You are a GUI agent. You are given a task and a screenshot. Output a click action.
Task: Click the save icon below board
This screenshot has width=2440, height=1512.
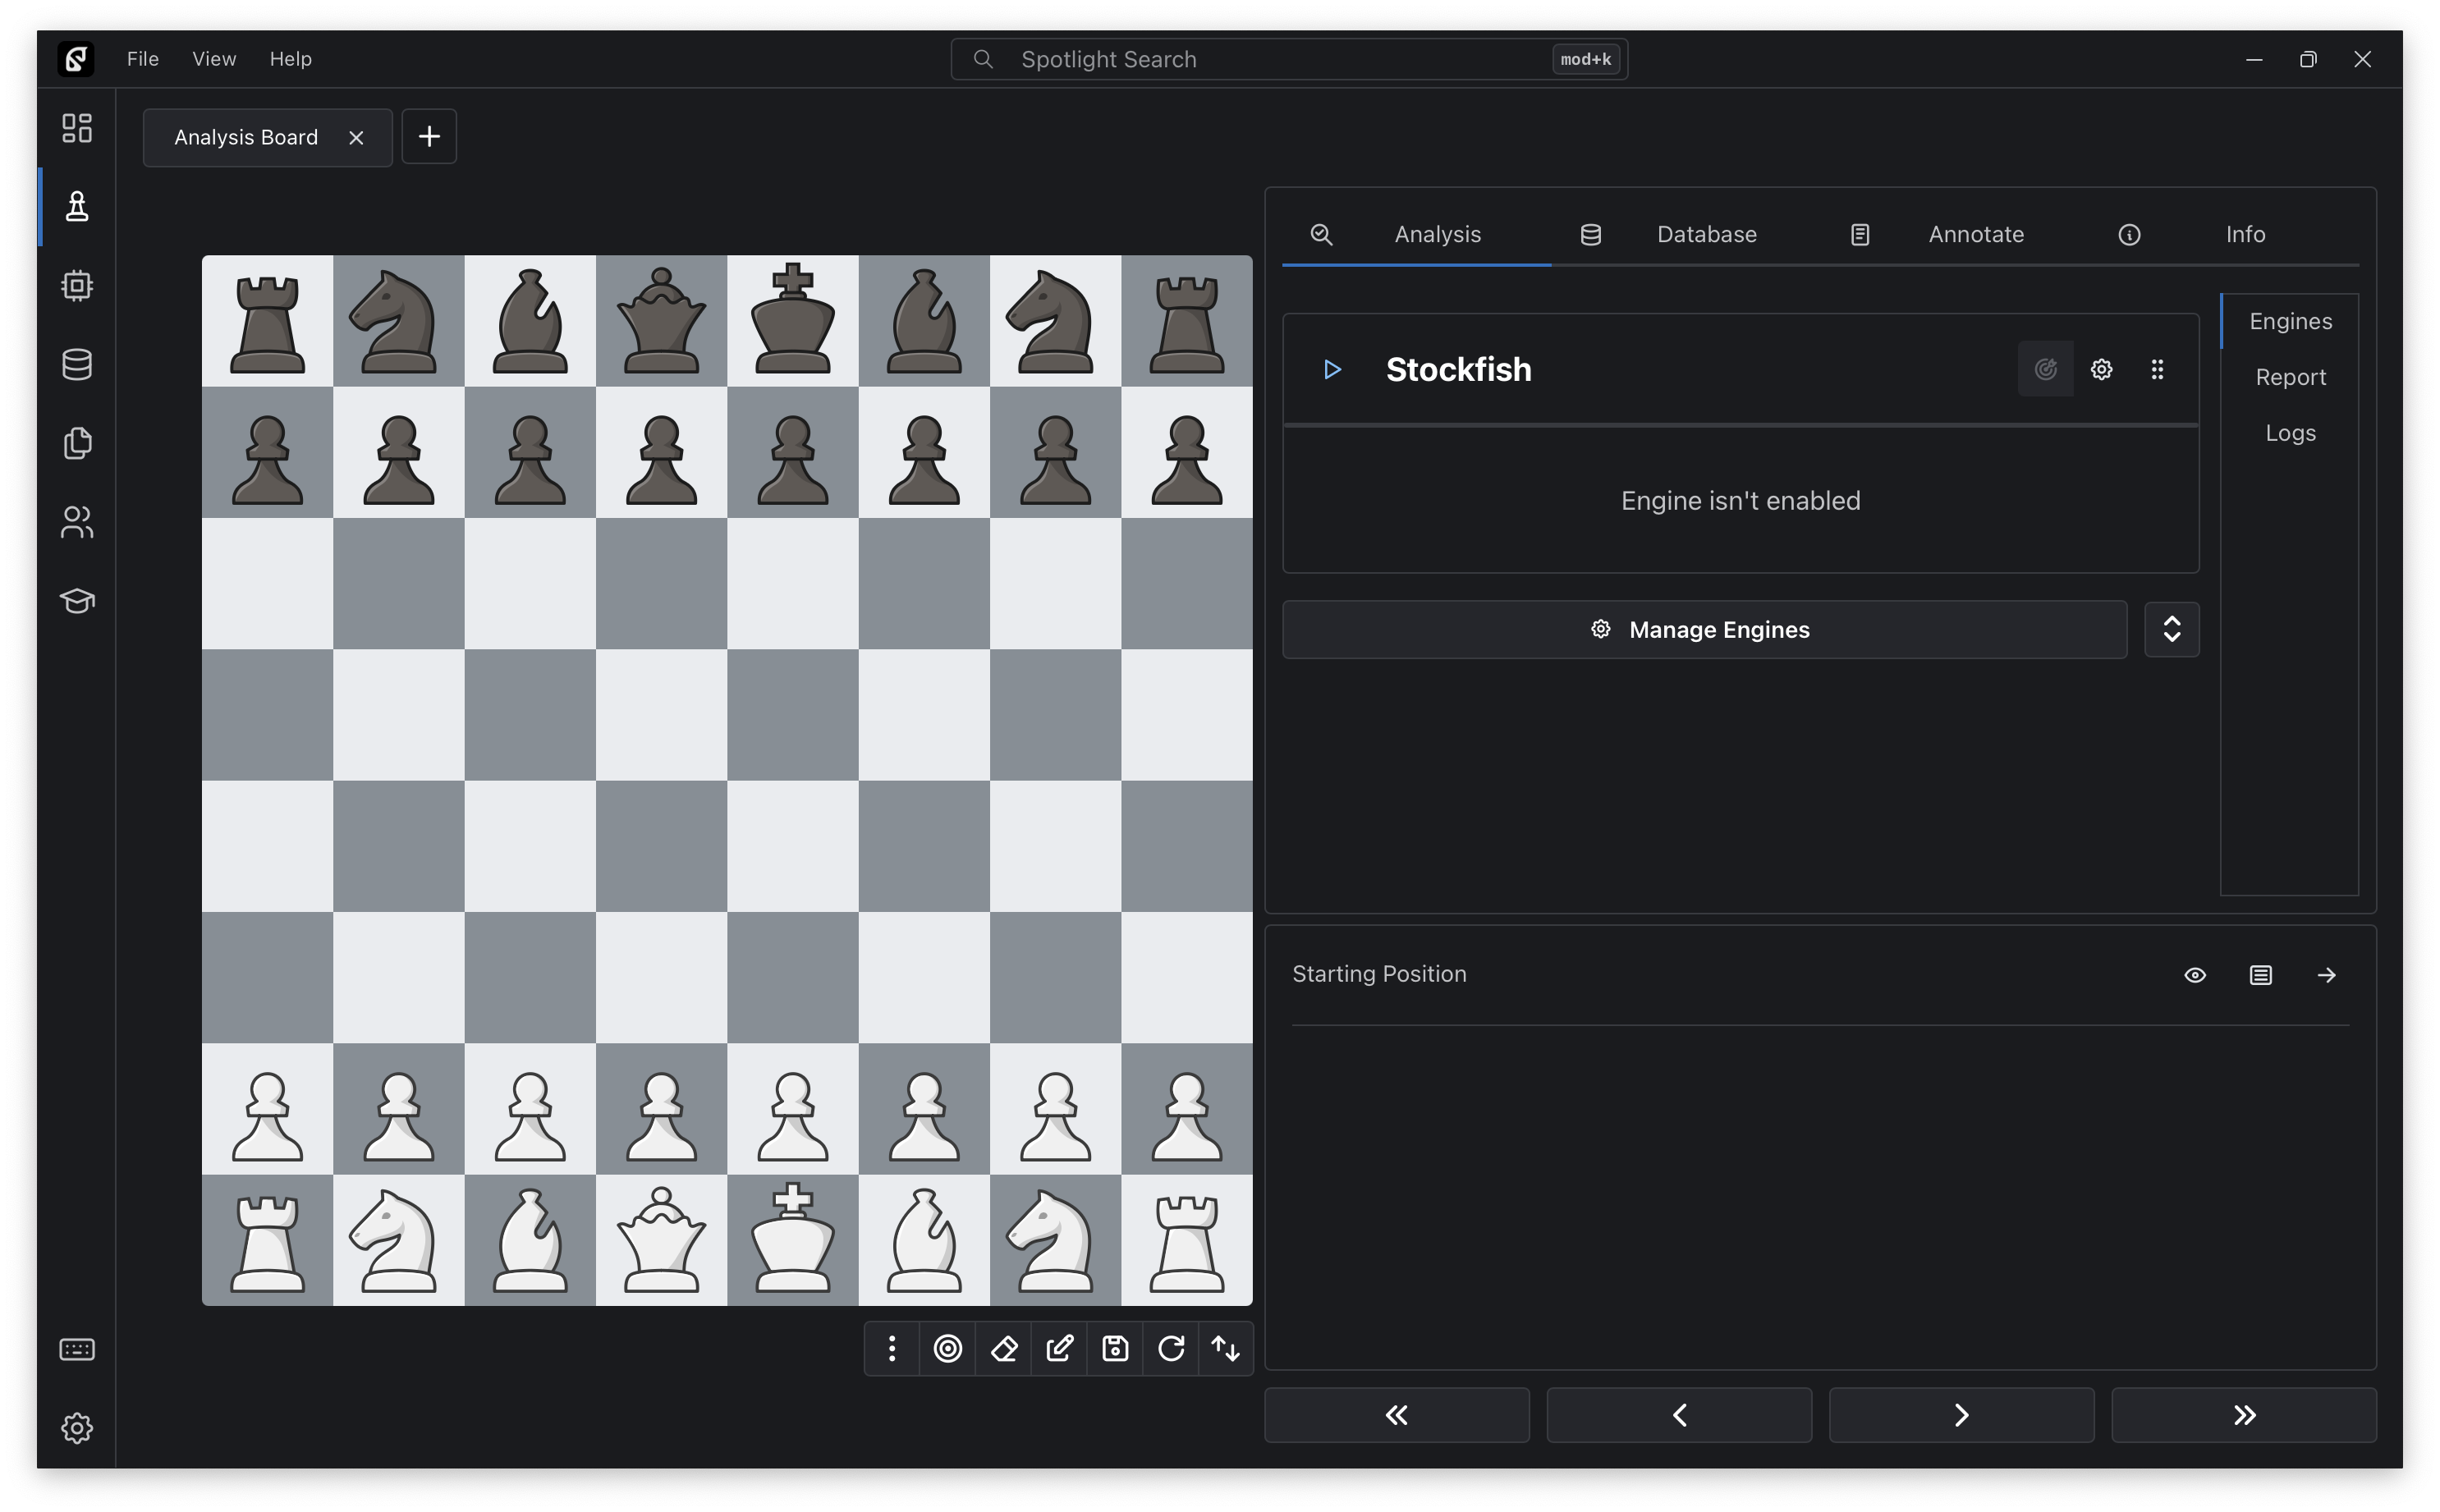pos(1115,1349)
